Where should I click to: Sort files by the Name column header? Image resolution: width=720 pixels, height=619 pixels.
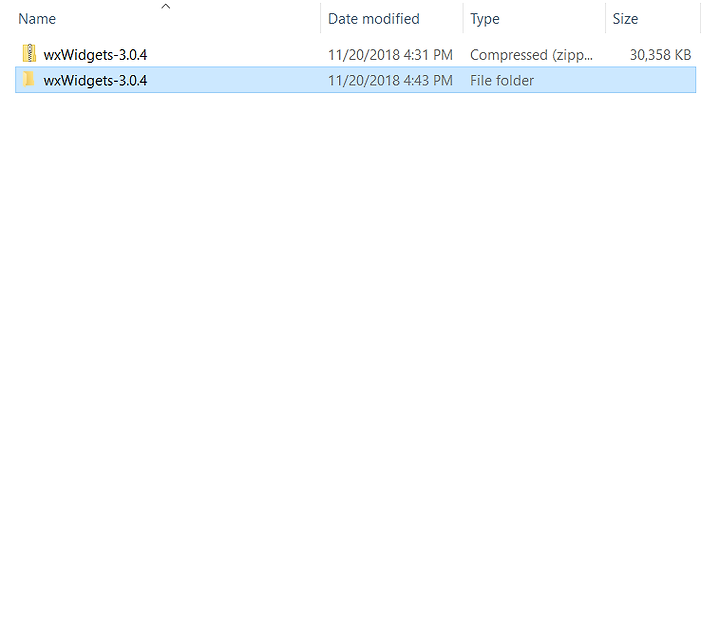[x=37, y=19]
